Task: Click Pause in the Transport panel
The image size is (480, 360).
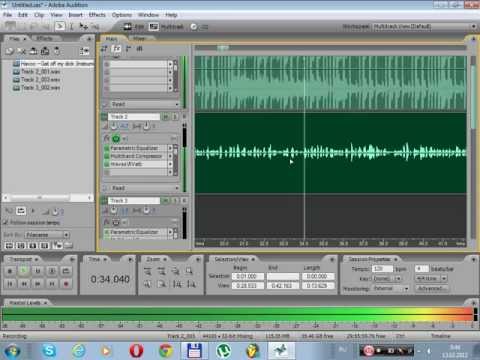Action: click(x=38, y=271)
